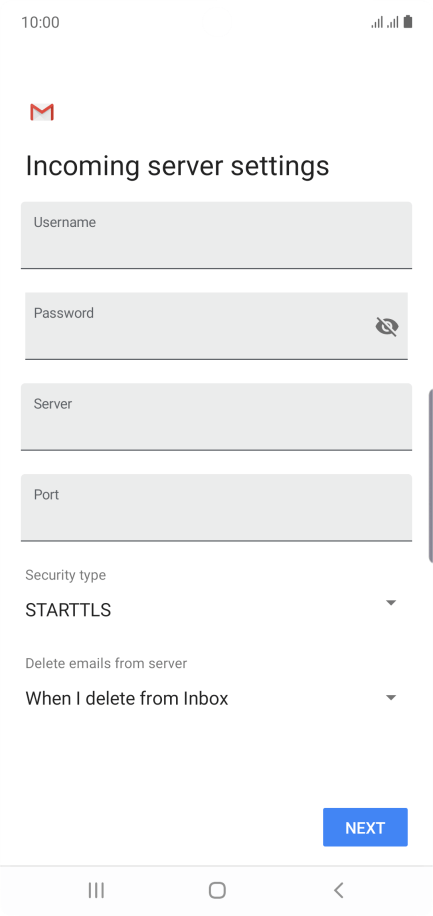
Task: Click the Gmail logo icon
Action: (42, 112)
